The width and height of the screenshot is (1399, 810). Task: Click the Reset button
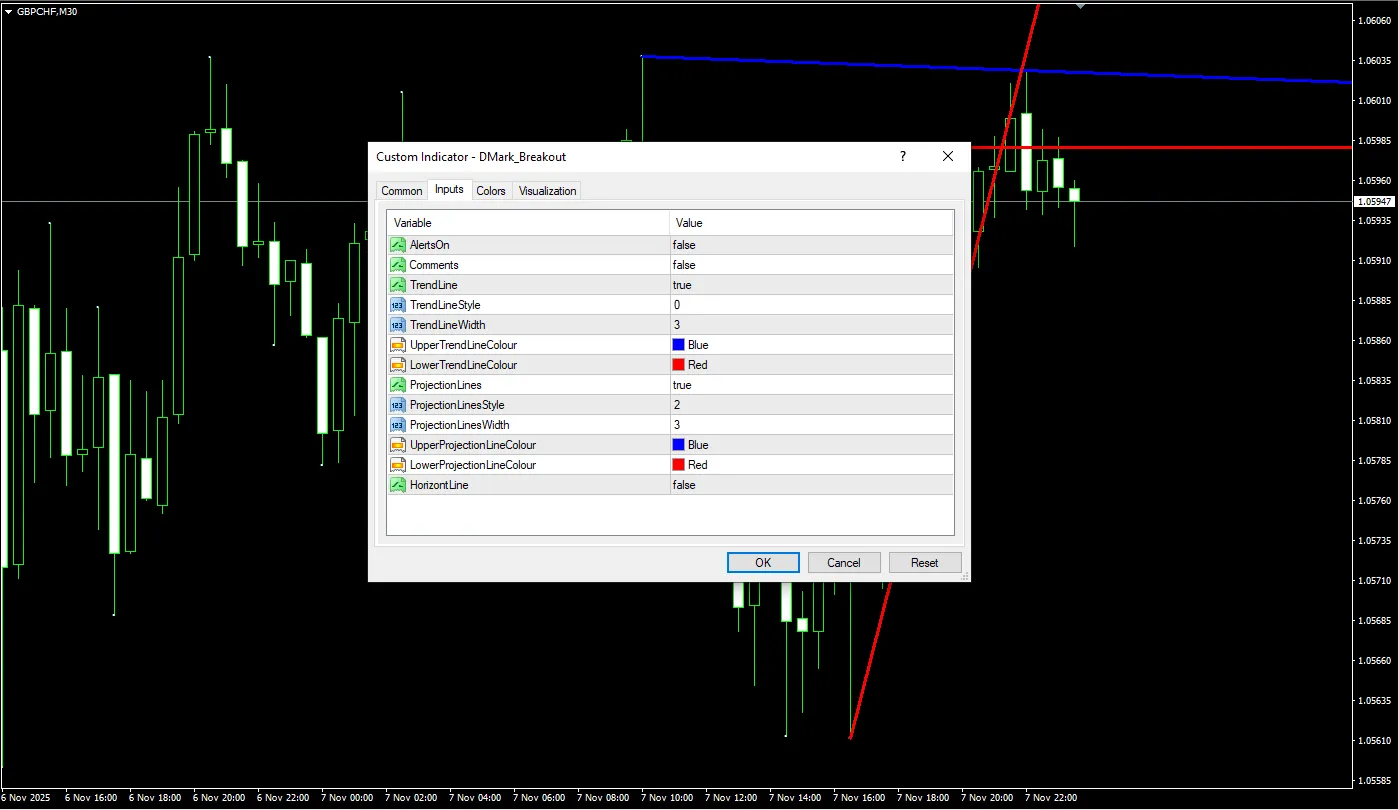924,563
